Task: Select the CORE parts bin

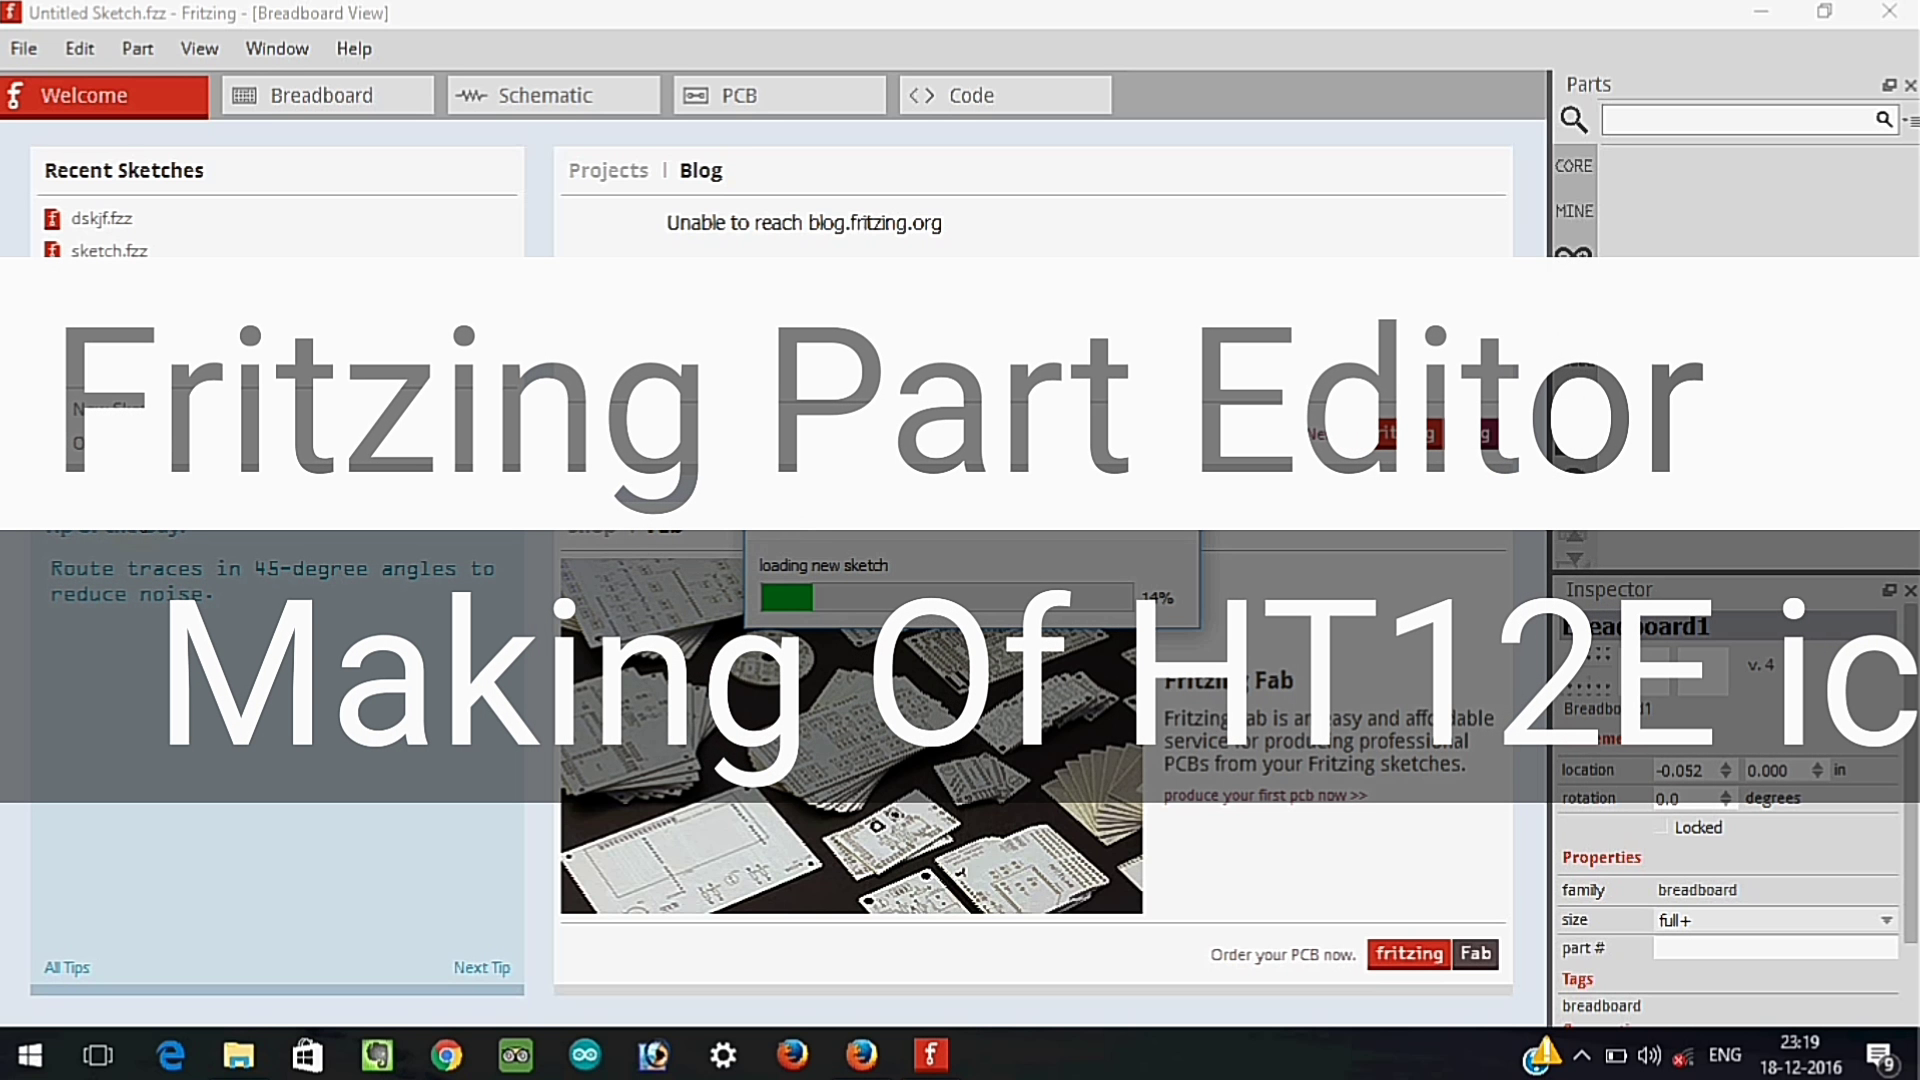Action: 1574,166
